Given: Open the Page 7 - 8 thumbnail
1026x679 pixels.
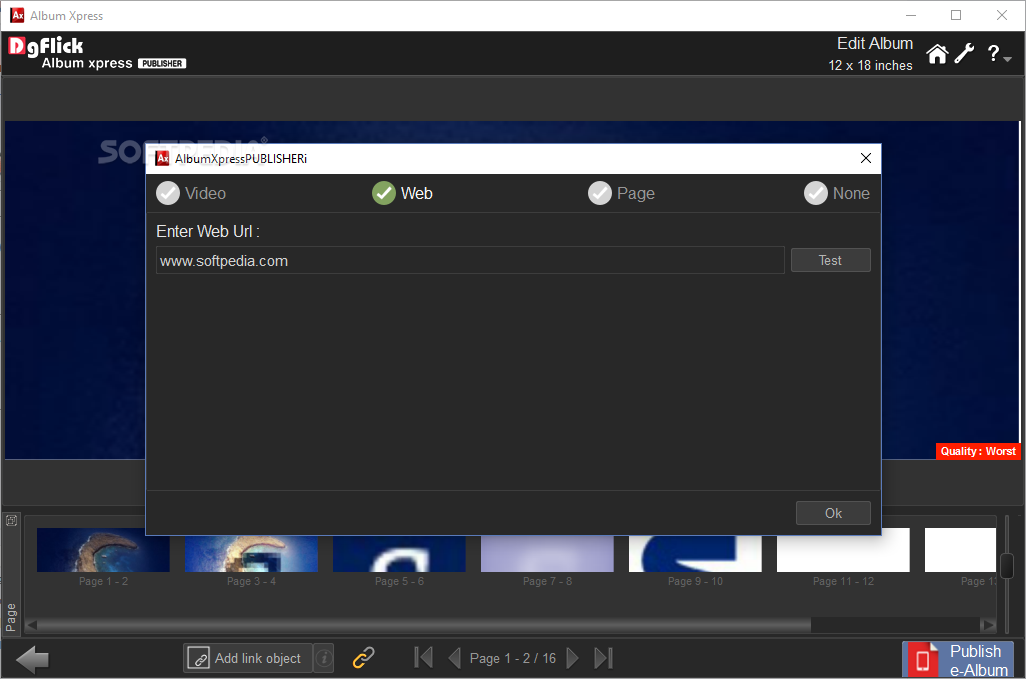Looking at the screenshot, I should tap(547, 553).
